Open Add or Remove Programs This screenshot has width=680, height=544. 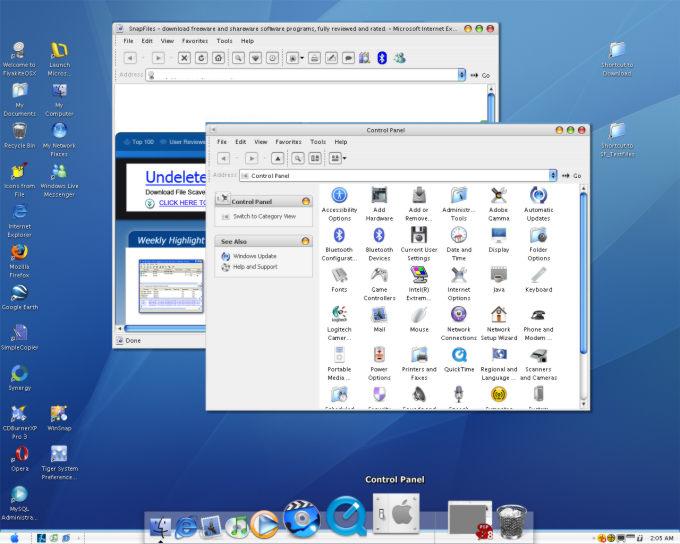pos(419,204)
